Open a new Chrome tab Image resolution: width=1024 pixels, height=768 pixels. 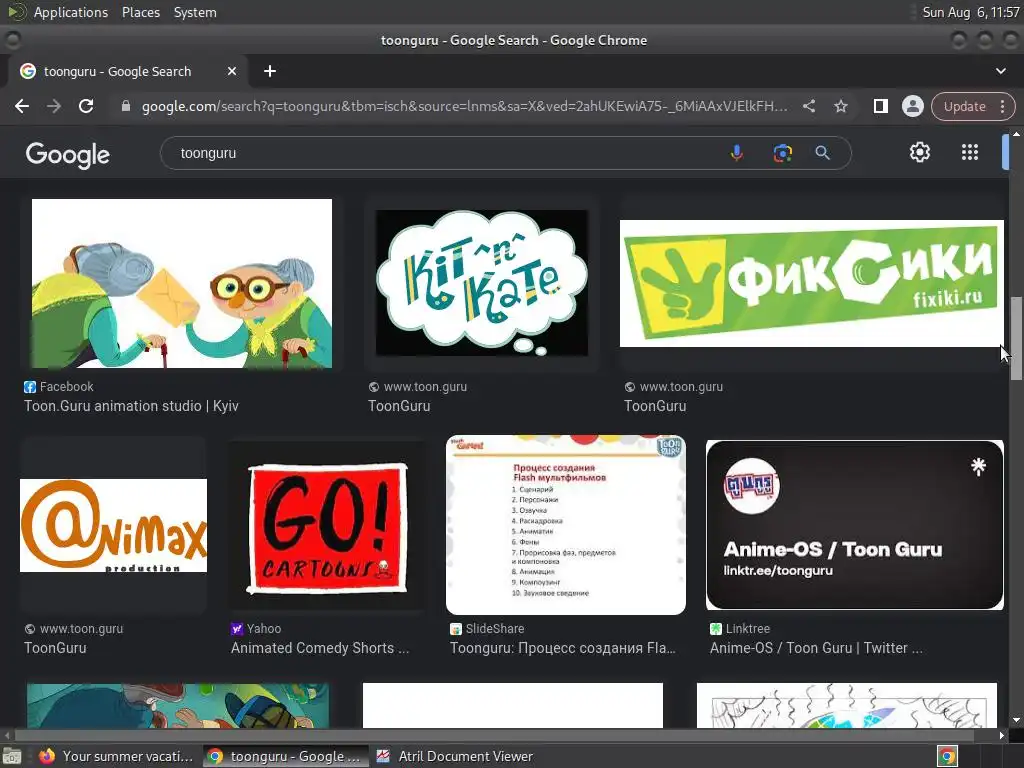pyautogui.click(x=270, y=71)
